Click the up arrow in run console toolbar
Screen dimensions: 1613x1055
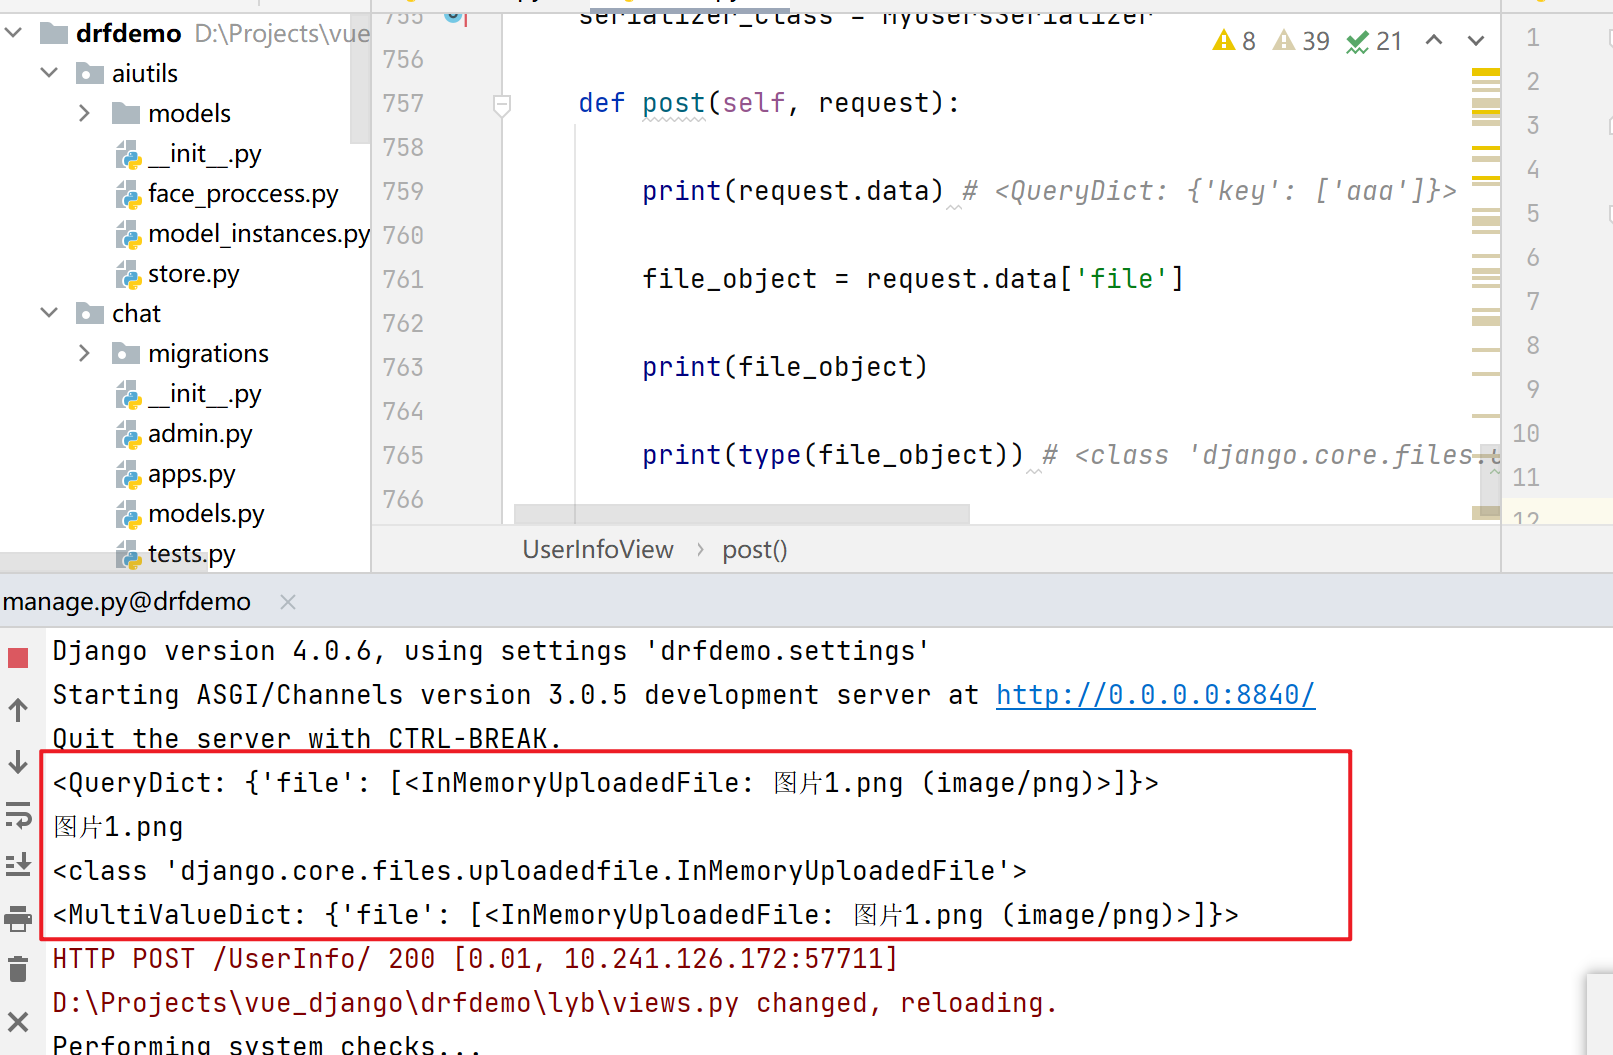(x=18, y=710)
